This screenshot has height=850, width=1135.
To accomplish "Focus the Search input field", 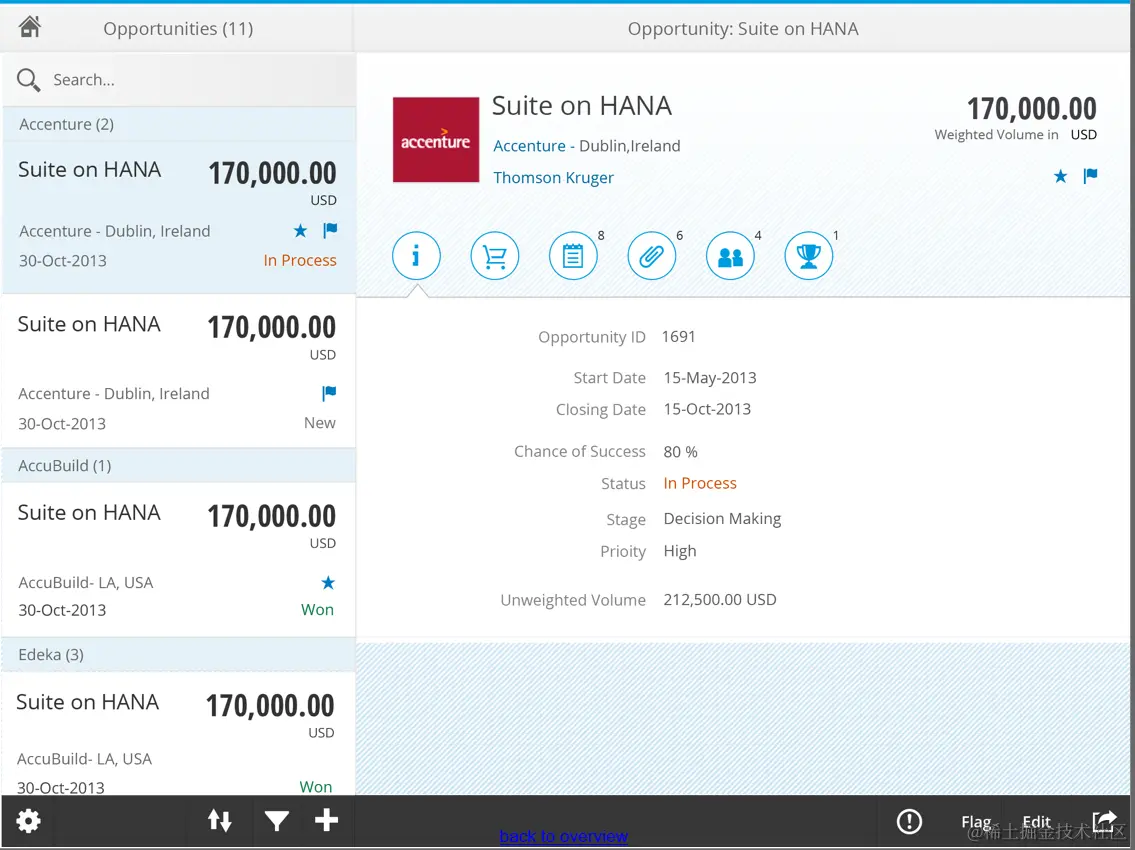I will [179, 80].
